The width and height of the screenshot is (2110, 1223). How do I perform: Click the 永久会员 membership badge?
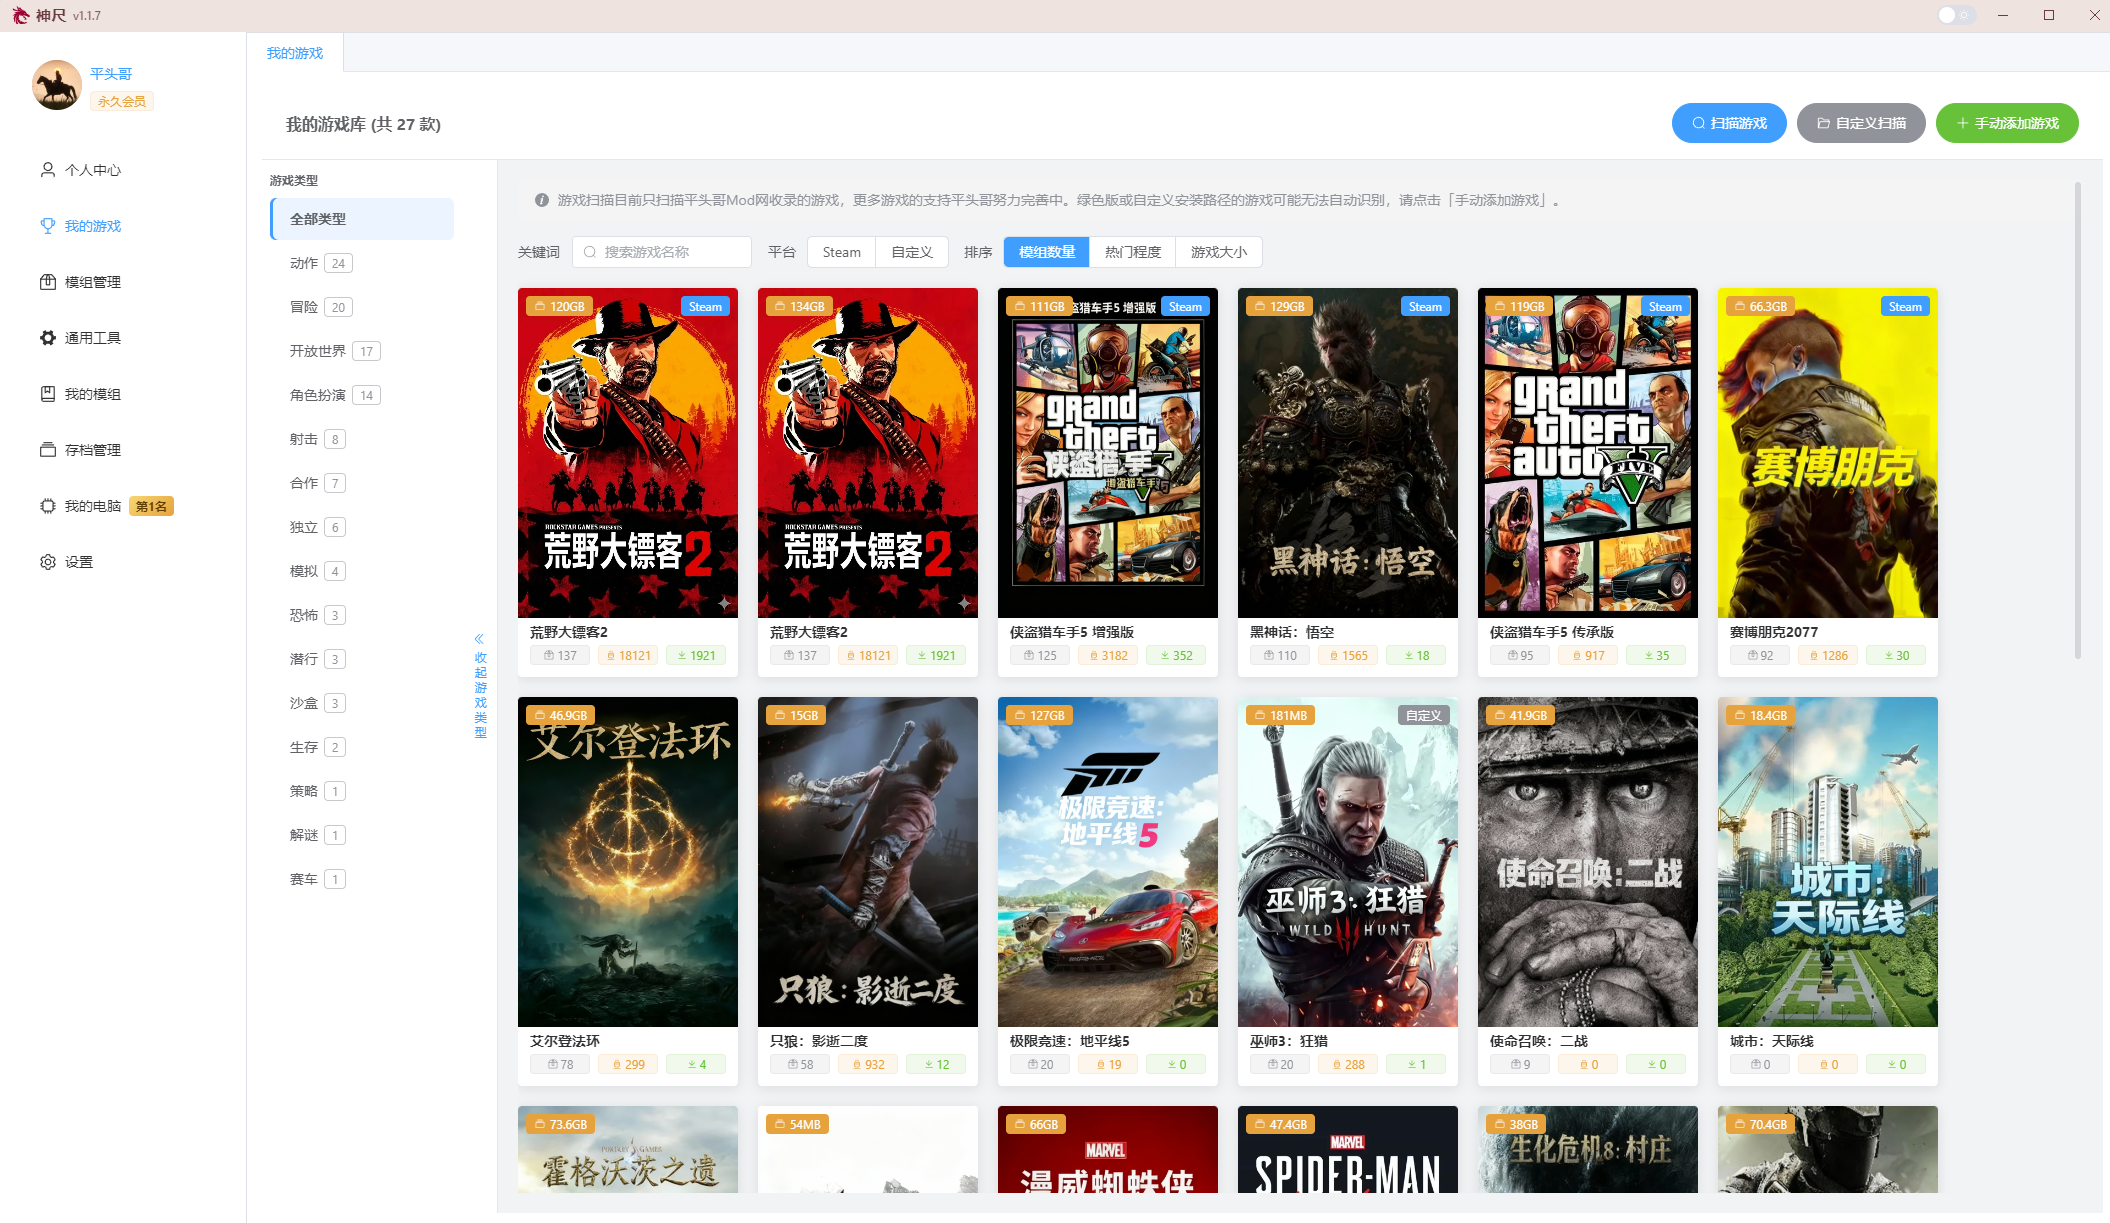coord(122,101)
